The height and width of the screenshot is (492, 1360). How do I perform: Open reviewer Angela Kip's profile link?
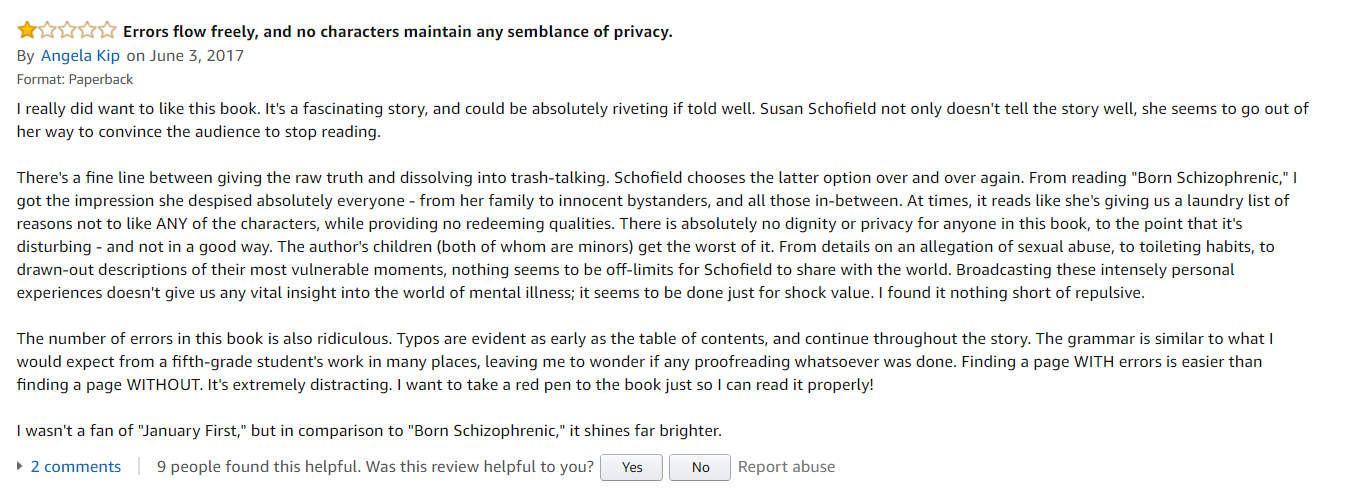click(81, 56)
